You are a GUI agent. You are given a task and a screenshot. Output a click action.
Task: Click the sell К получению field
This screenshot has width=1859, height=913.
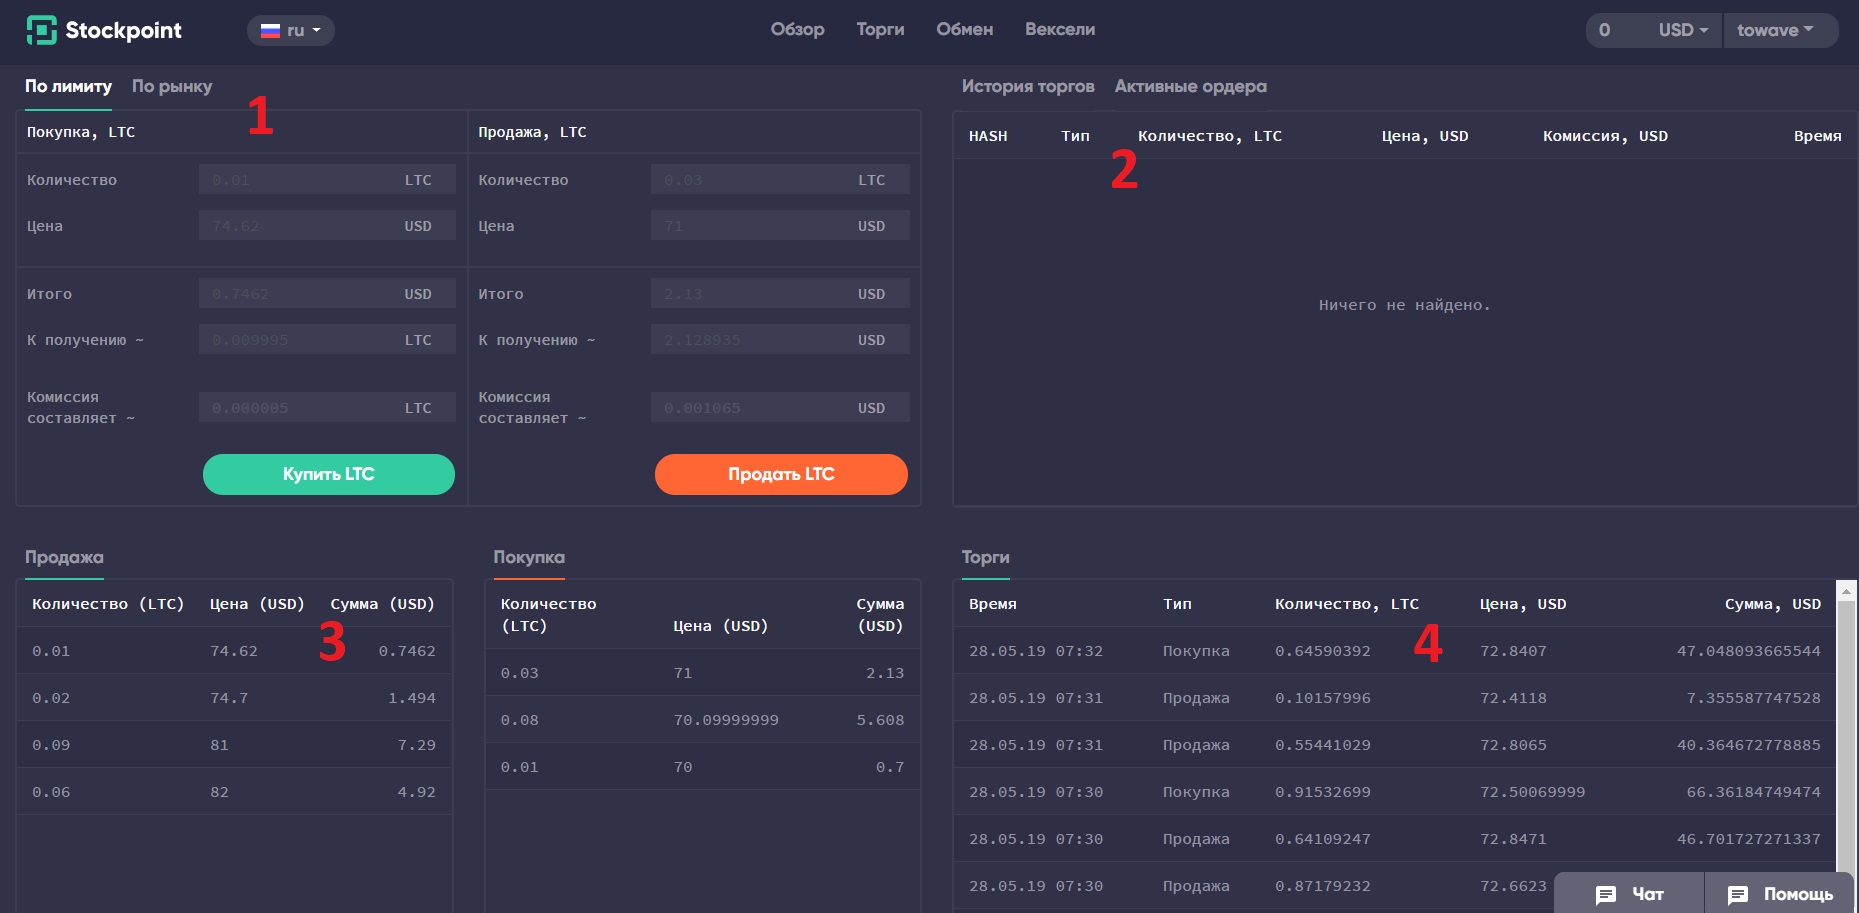pyautogui.click(x=780, y=340)
